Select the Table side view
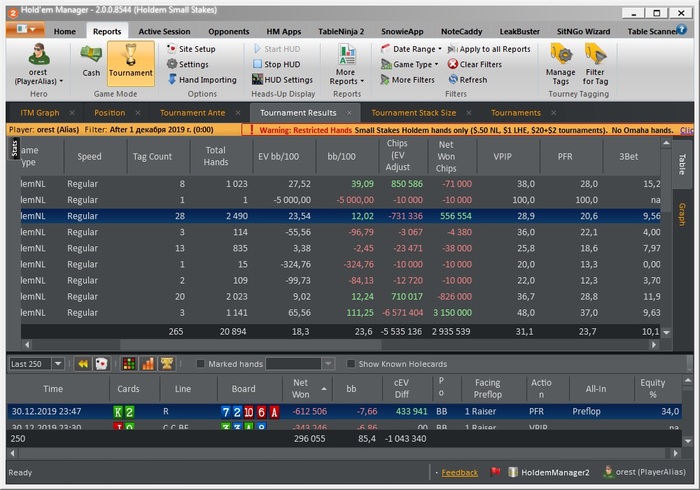700x490 pixels. pyautogui.click(x=682, y=164)
